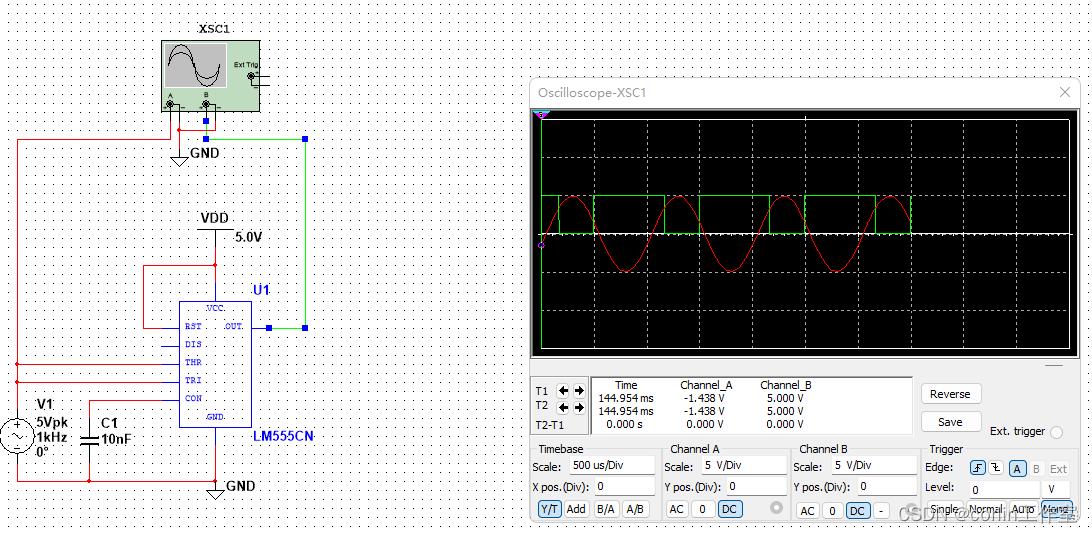
Task: Click T2-T1 time reading 0.000 s
Action: tap(625, 424)
